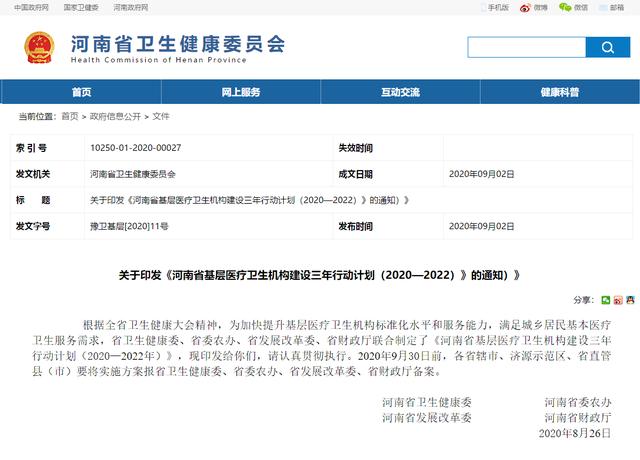
Task: Visit the 中国政府网 top link
Action: 31,7
